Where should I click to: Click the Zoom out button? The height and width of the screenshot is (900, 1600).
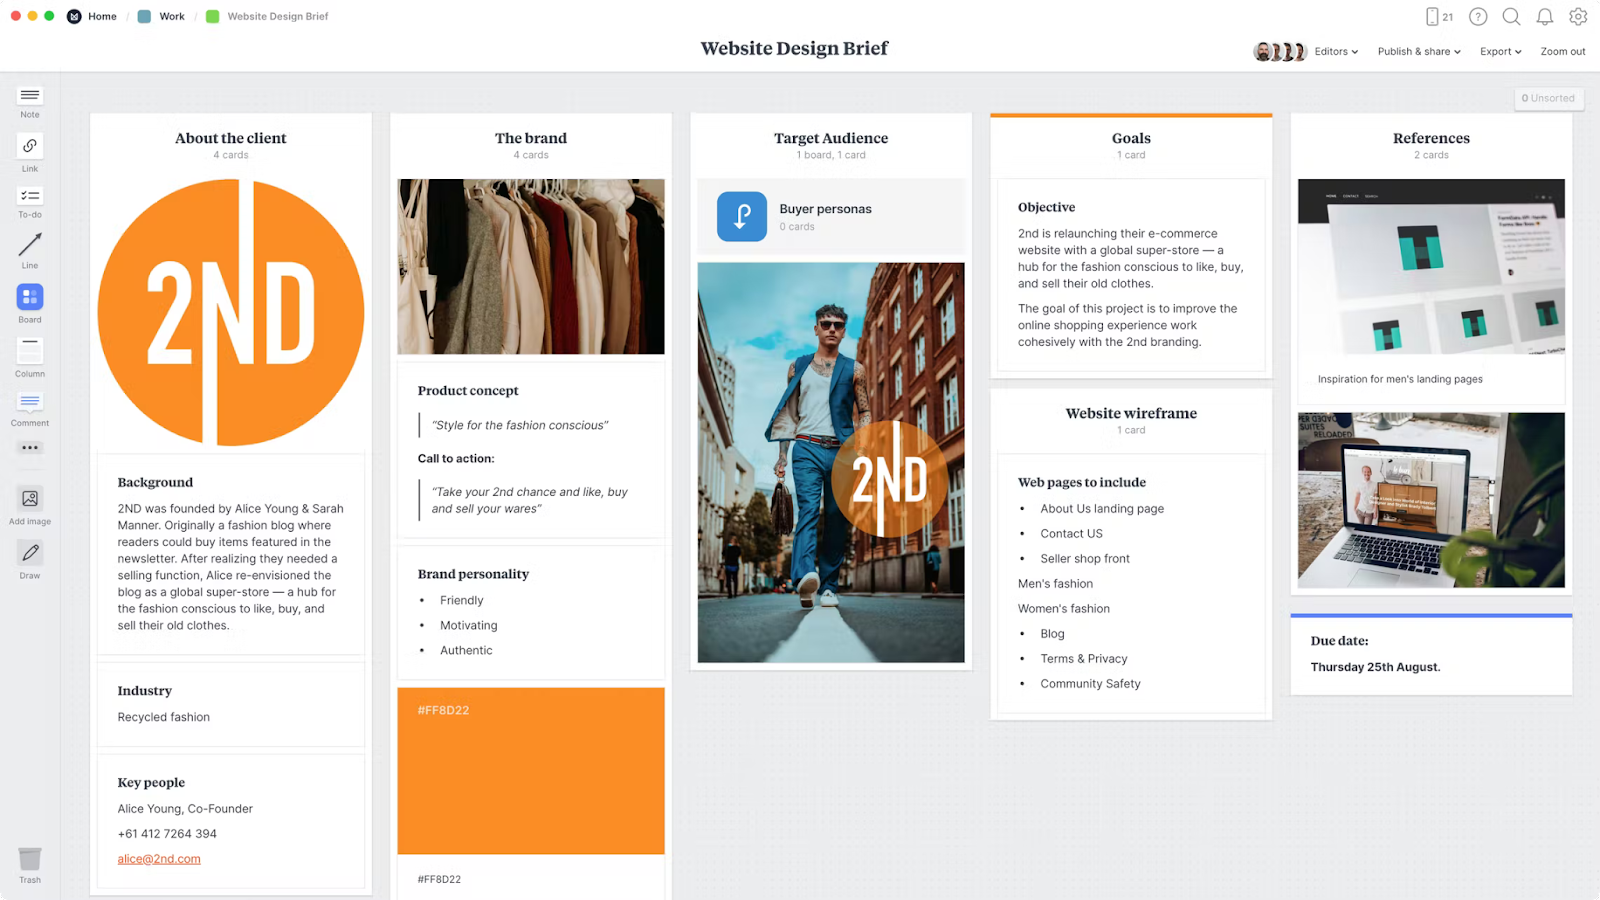(x=1562, y=52)
